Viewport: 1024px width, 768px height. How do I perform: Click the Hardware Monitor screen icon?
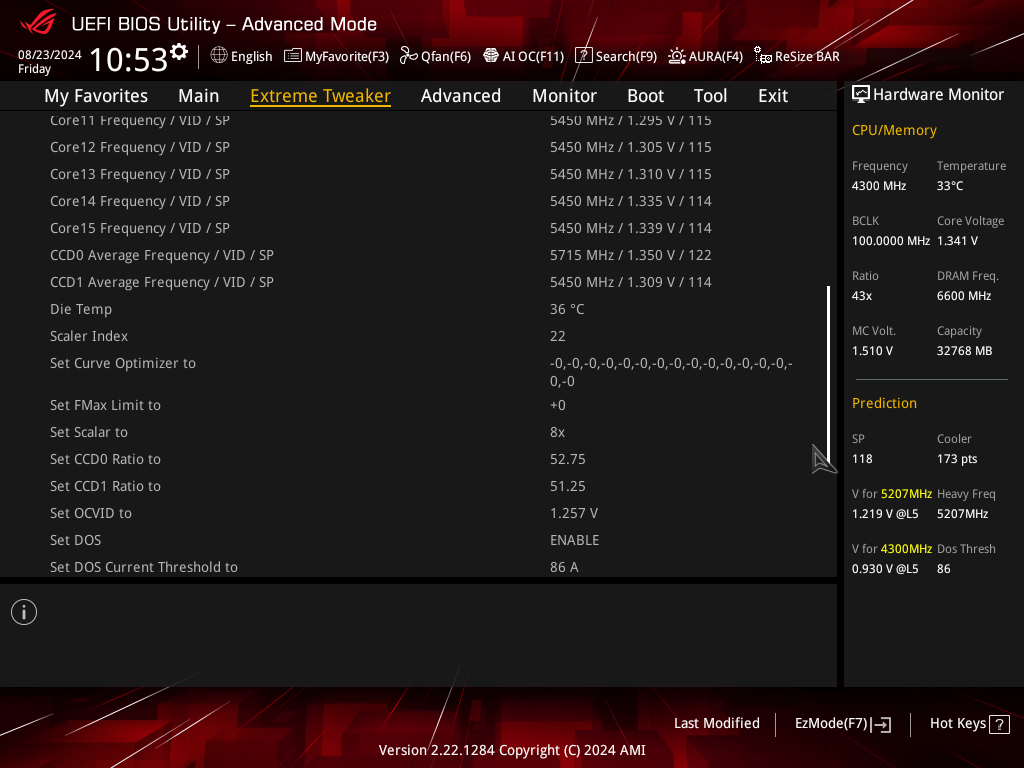coord(861,95)
